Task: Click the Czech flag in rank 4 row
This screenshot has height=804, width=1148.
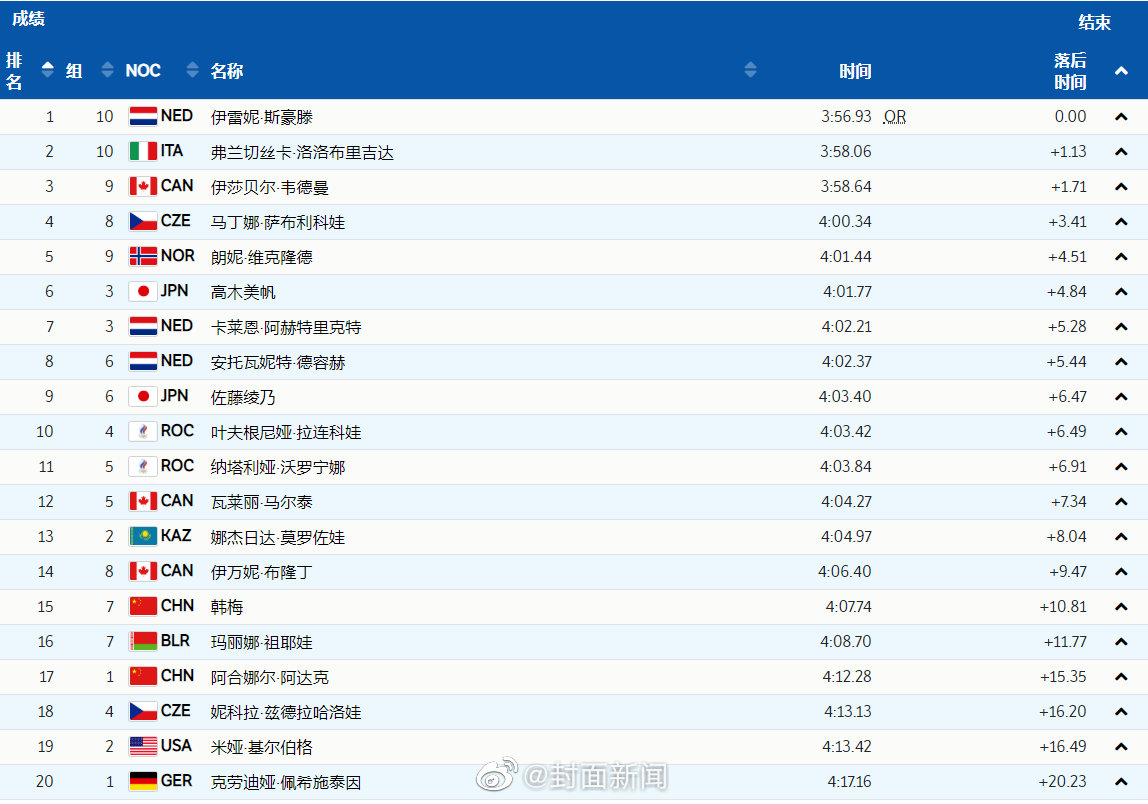Action: [143, 221]
